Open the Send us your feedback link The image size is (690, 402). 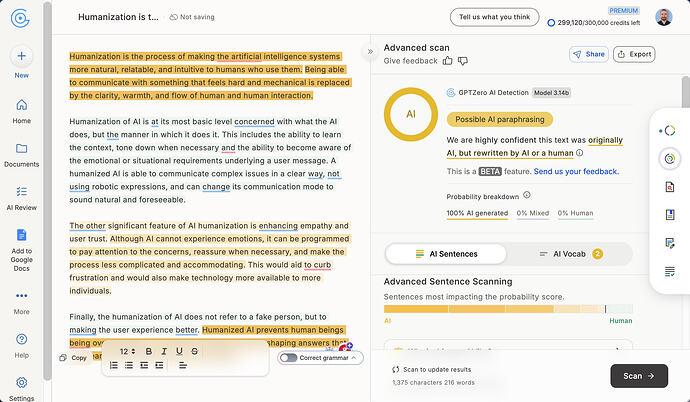coord(576,172)
